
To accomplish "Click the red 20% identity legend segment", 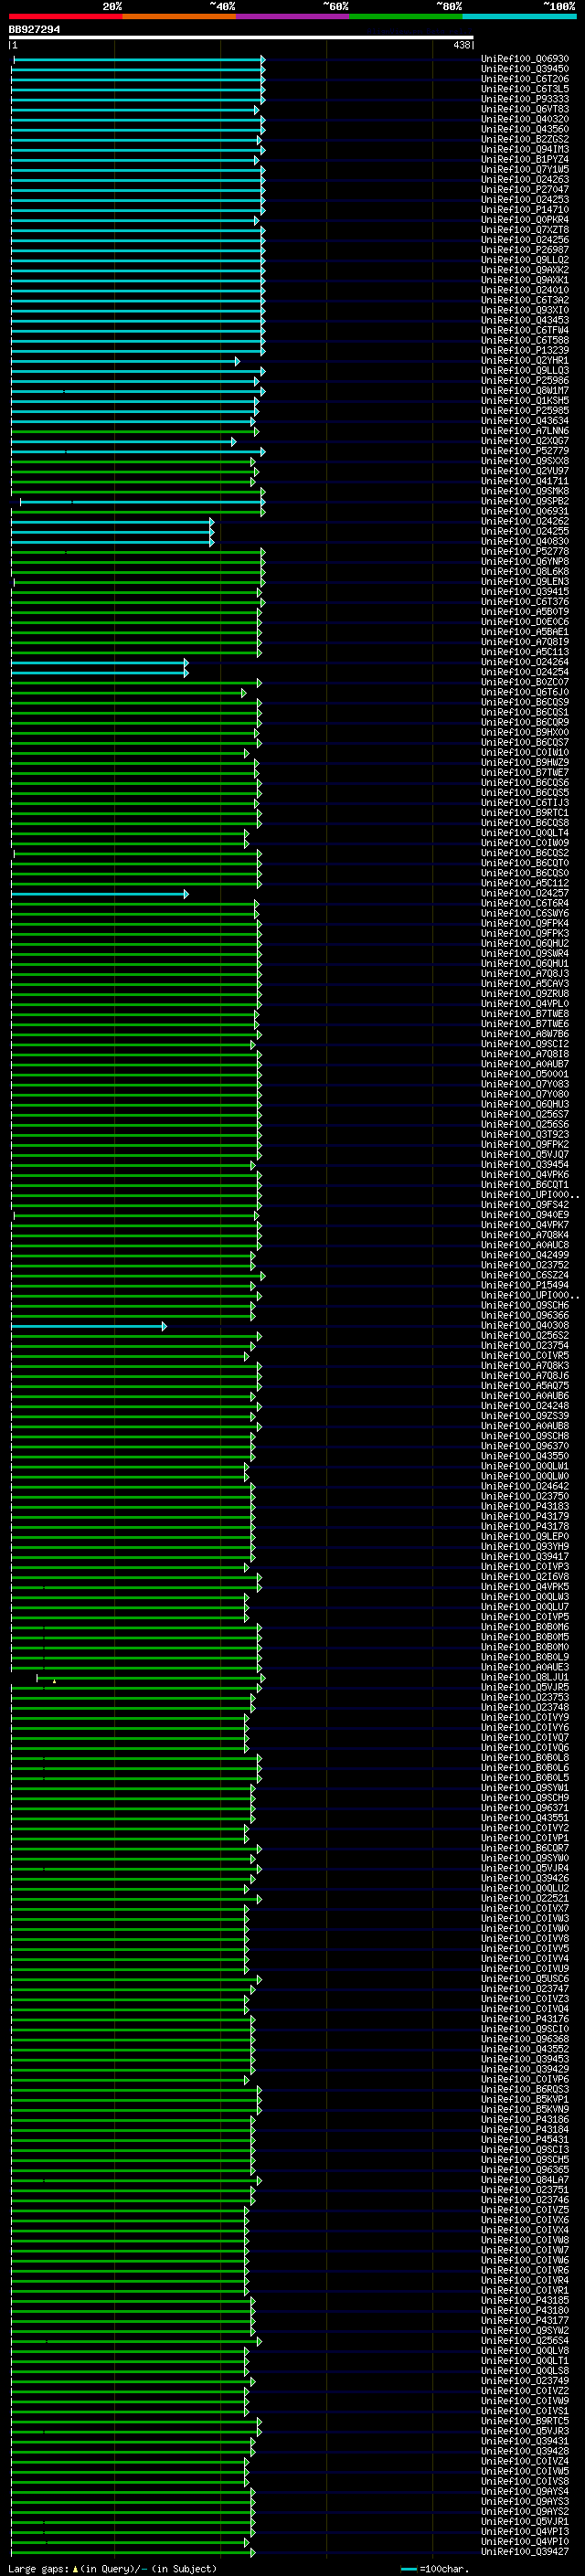I will 66,16.
